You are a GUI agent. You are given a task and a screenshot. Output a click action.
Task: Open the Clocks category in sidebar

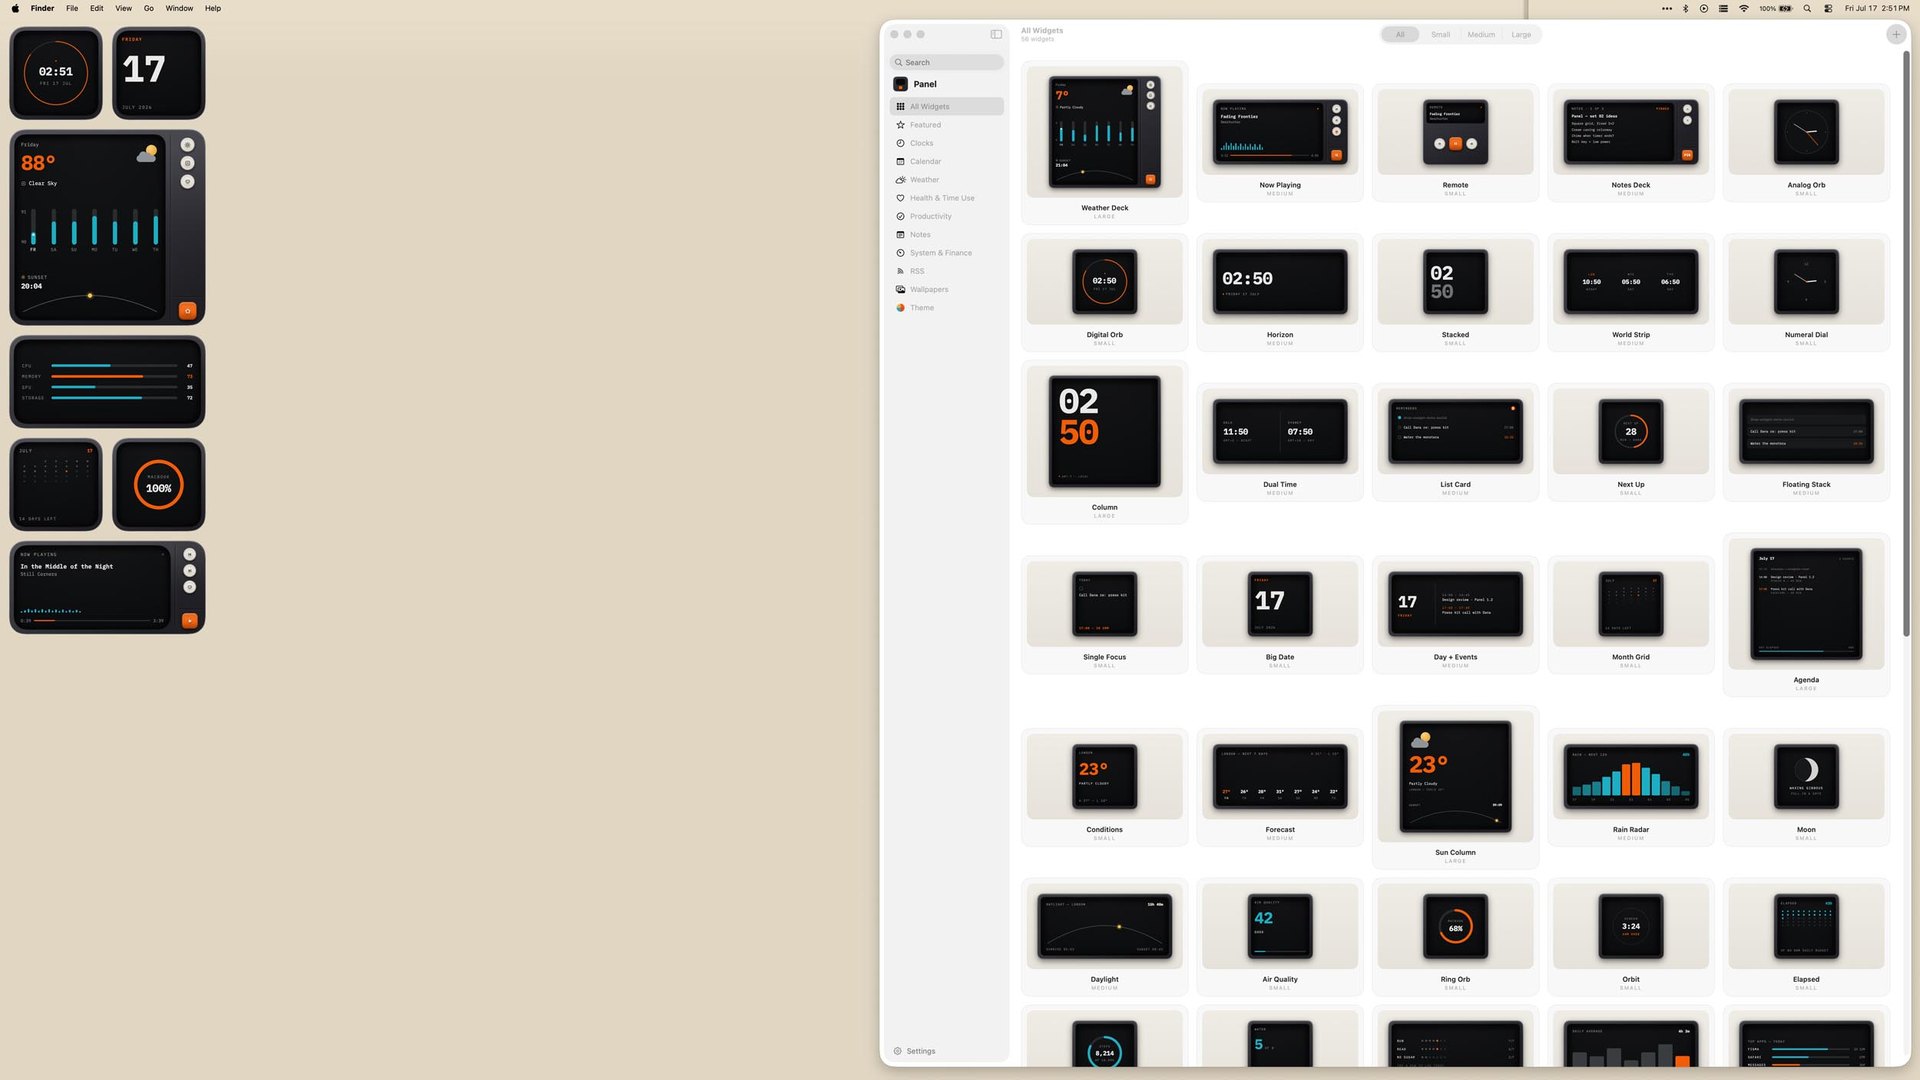coord(946,143)
